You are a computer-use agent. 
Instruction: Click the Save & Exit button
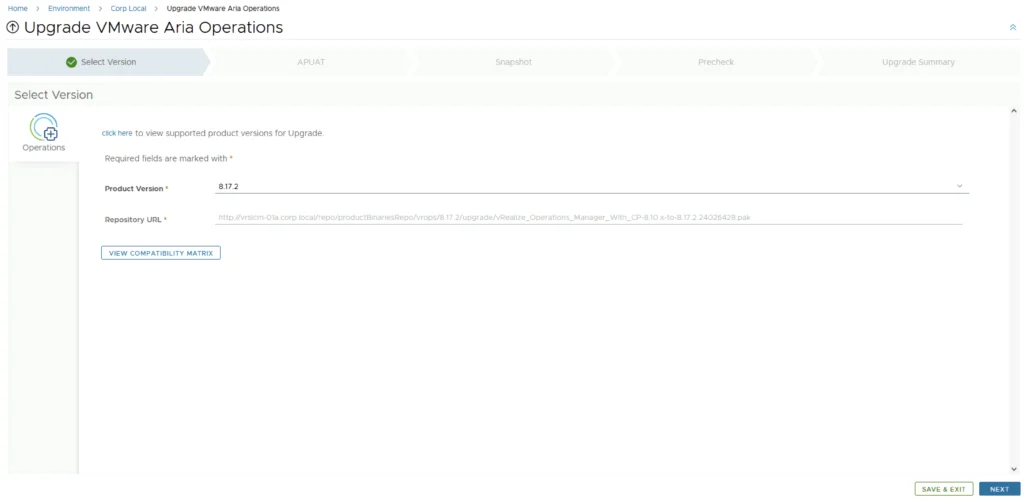[944, 489]
